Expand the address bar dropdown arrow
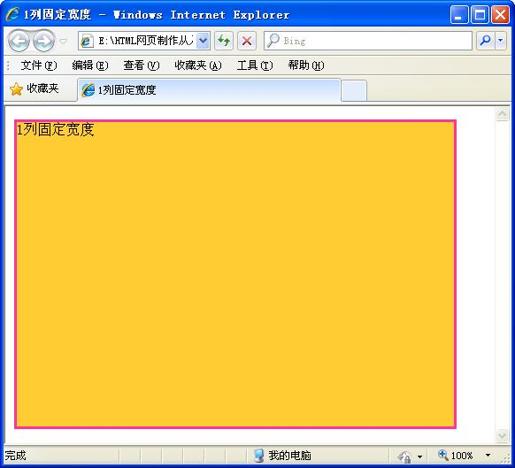The height and width of the screenshot is (468, 515). (x=203, y=41)
